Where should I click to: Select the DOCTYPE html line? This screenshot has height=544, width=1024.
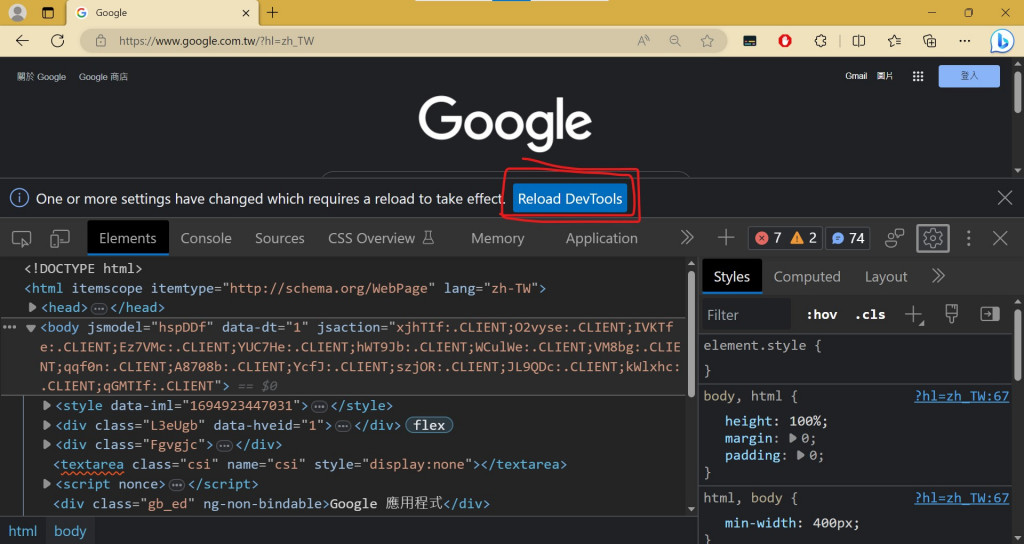tap(83, 268)
